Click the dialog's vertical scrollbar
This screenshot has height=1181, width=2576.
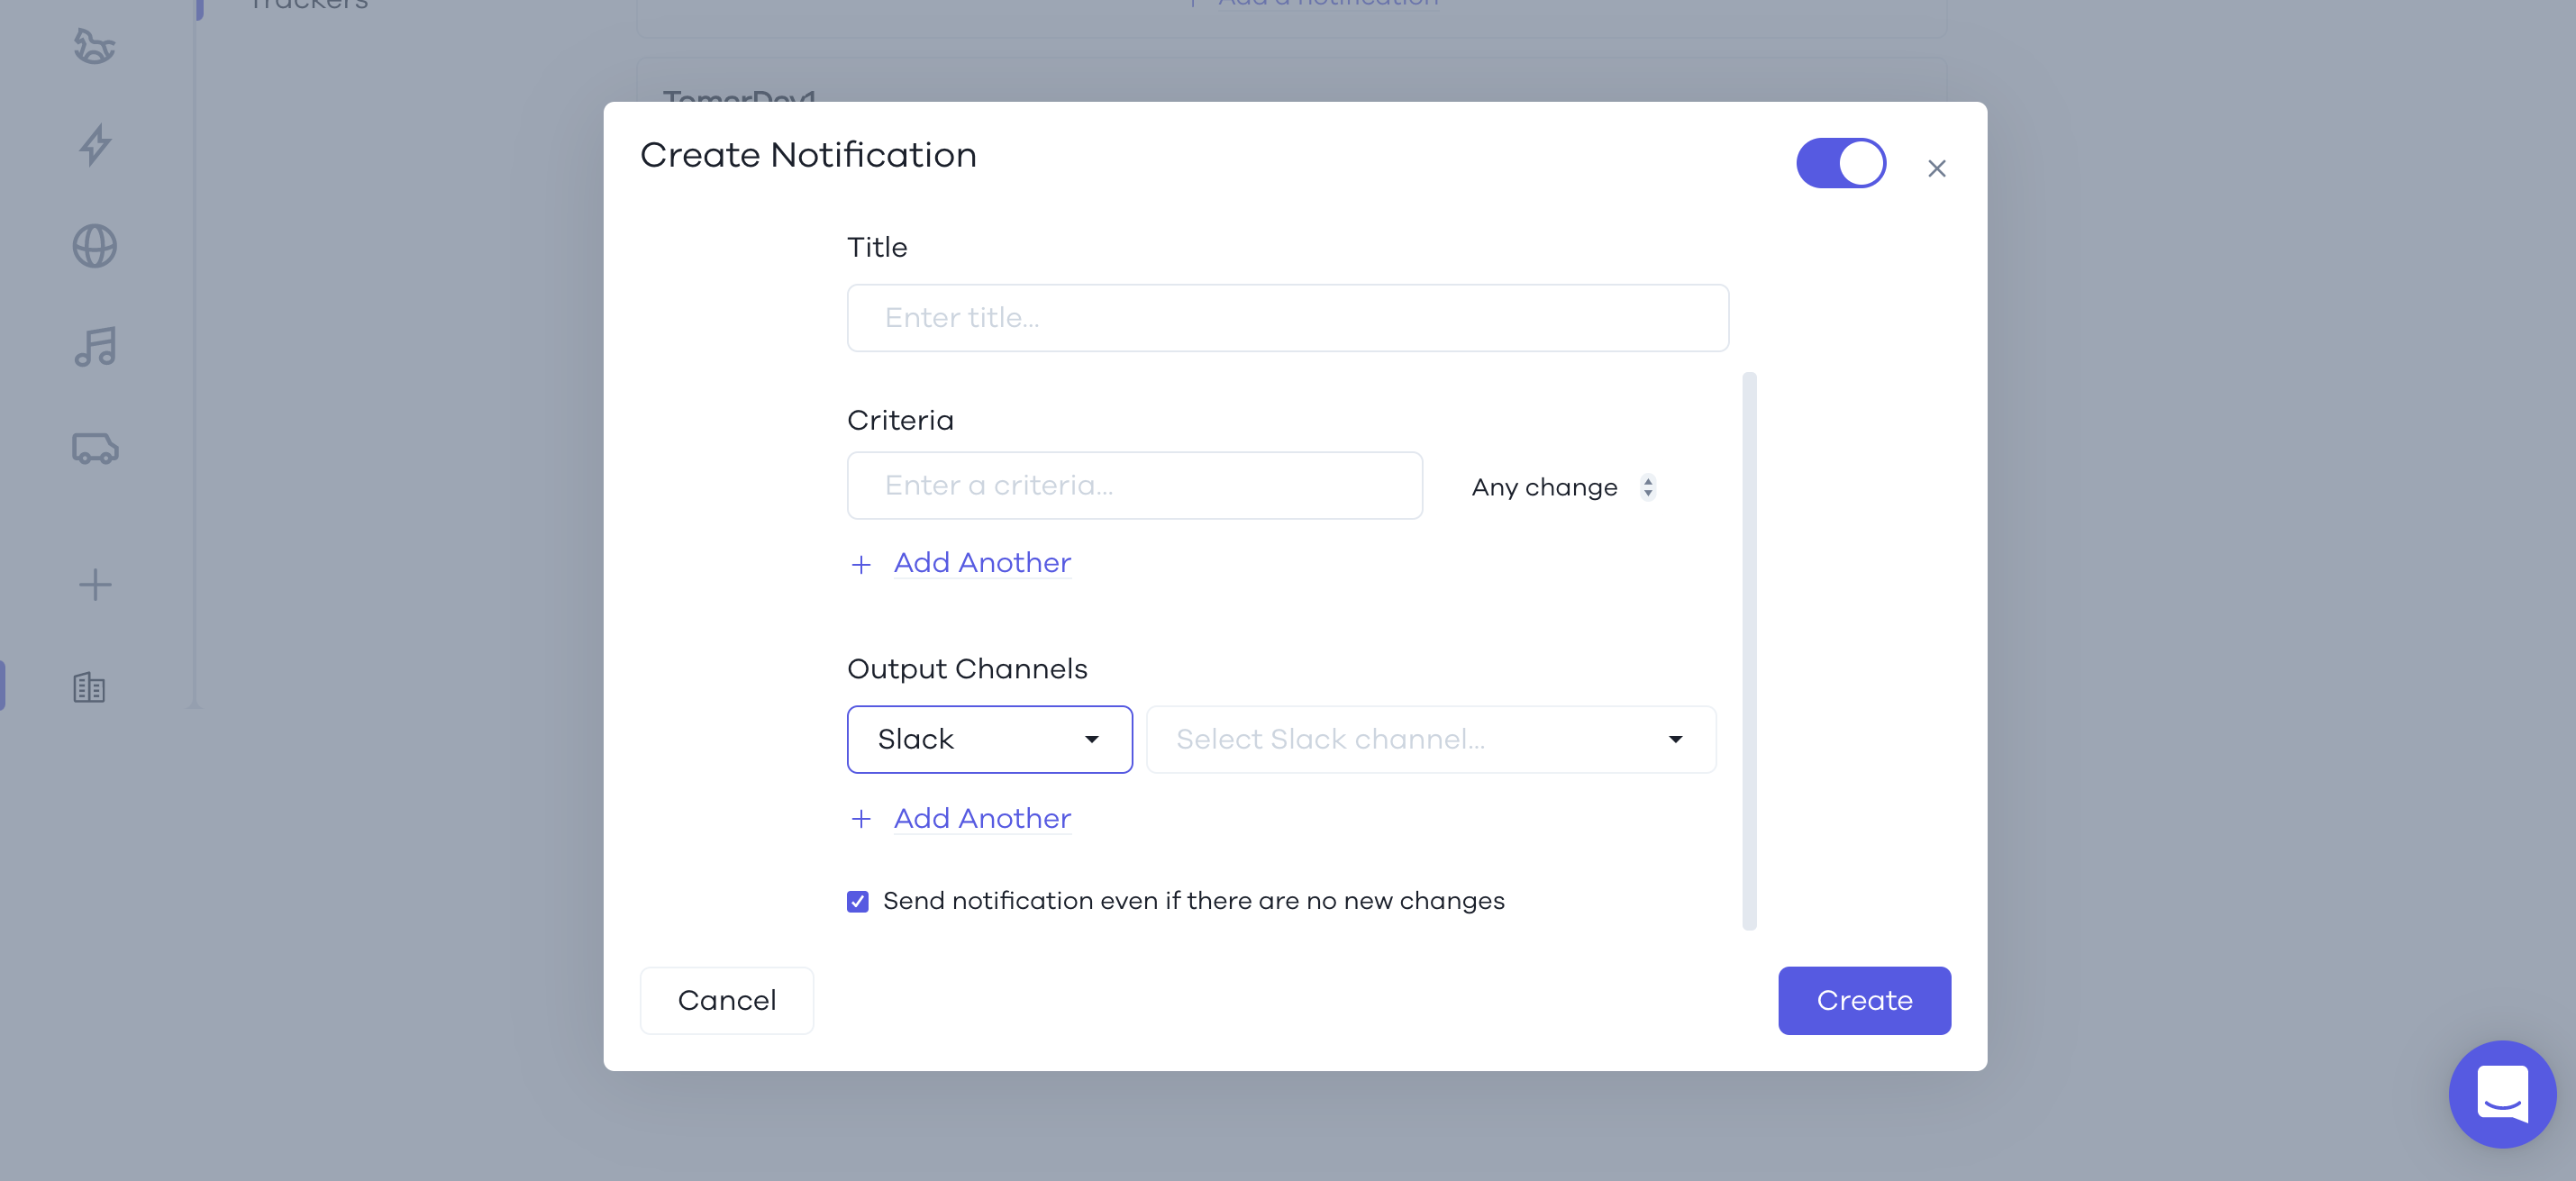pos(1749,651)
